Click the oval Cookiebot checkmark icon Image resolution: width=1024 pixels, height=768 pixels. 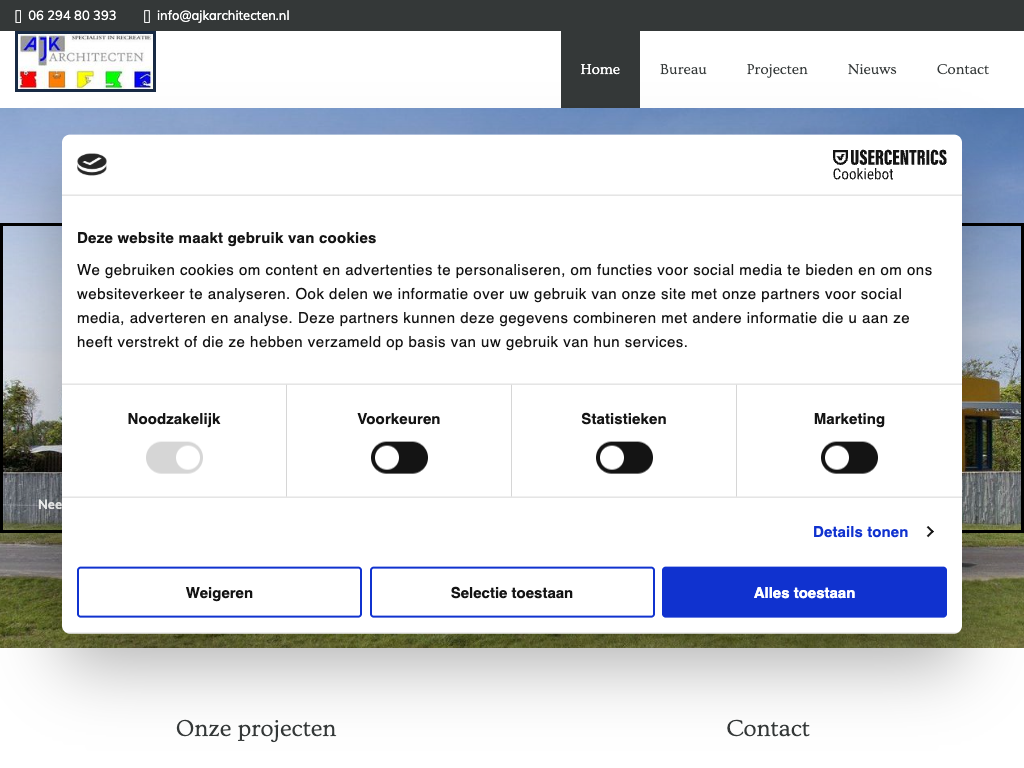coord(92,165)
